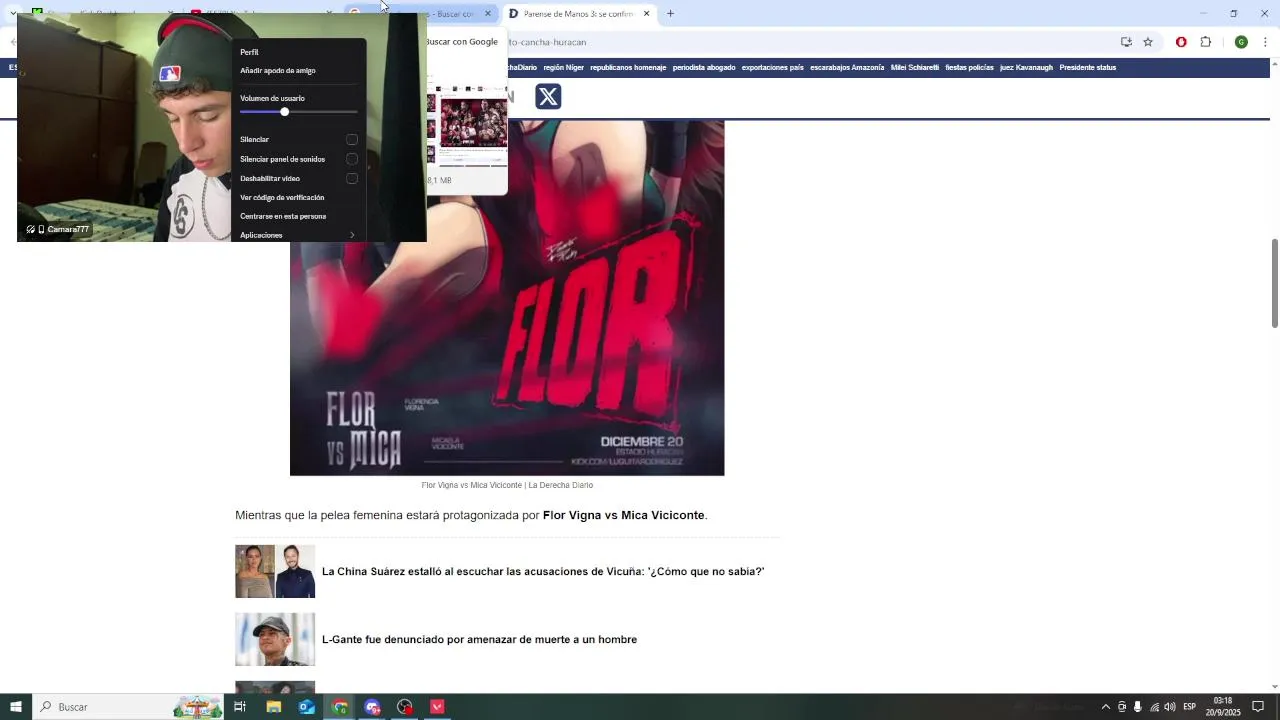Open the Windows notification center
The image size is (1280, 720).
click(1258, 707)
